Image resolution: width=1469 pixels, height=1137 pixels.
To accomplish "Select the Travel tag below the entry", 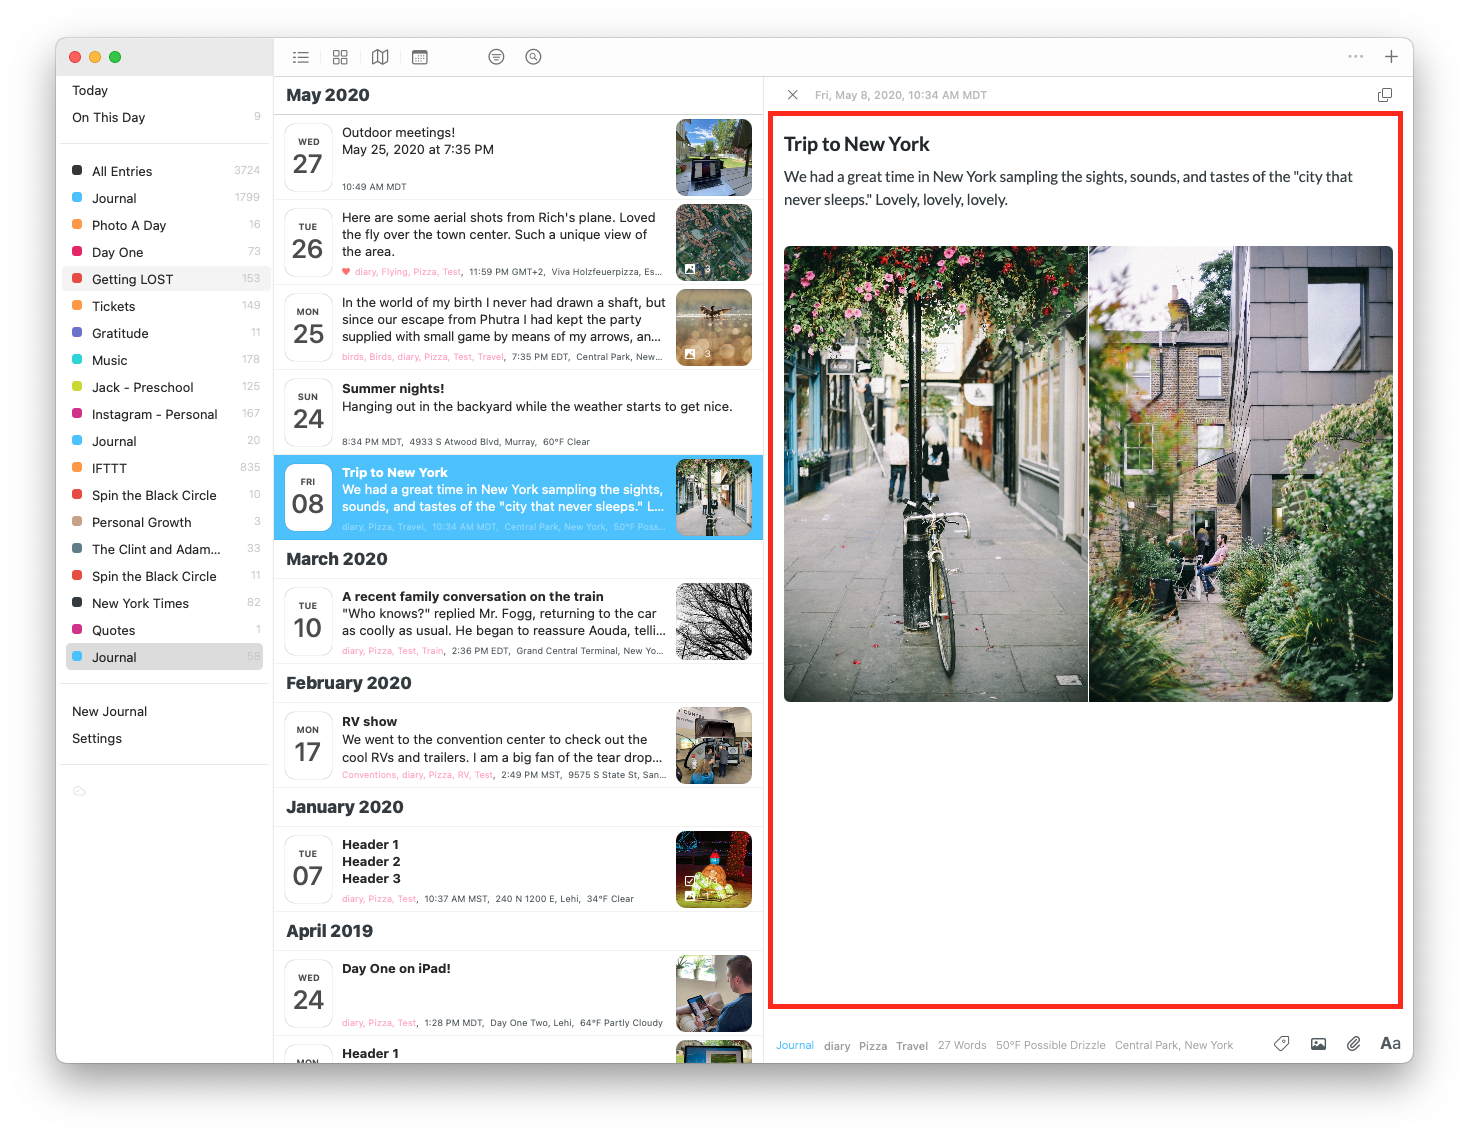I will pyautogui.click(x=911, y=1045).
